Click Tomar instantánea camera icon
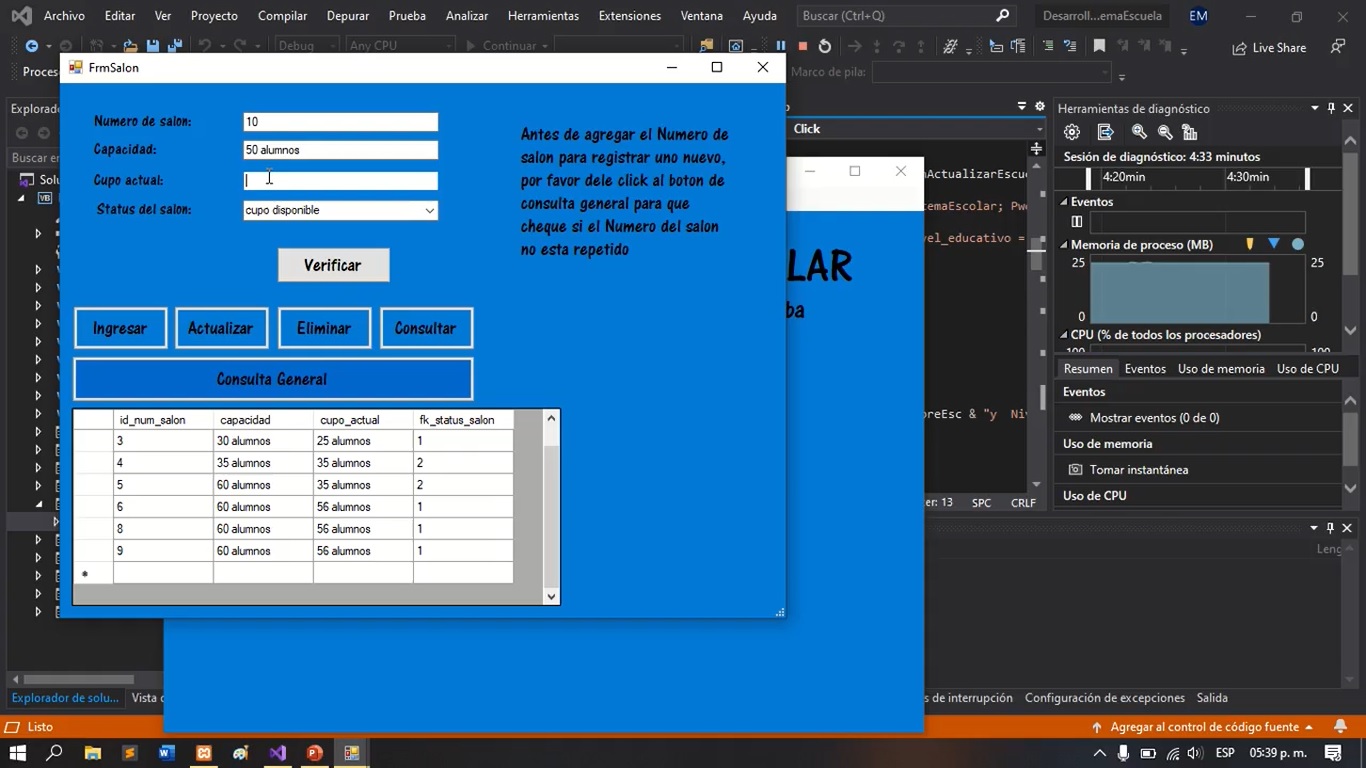Viewport: 1366px width, 768px height. tap(1075, 470)
